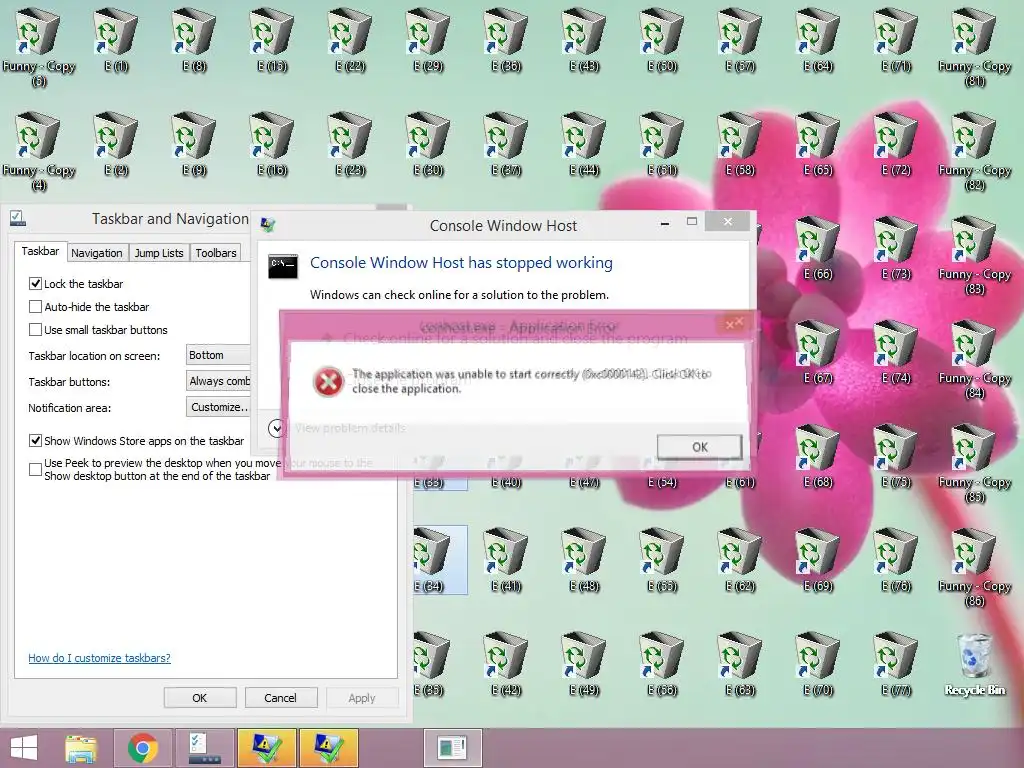This screenshot has width=1024, height=768.
Task: Open How do I customize taskbars link
Action: point(99,658)
